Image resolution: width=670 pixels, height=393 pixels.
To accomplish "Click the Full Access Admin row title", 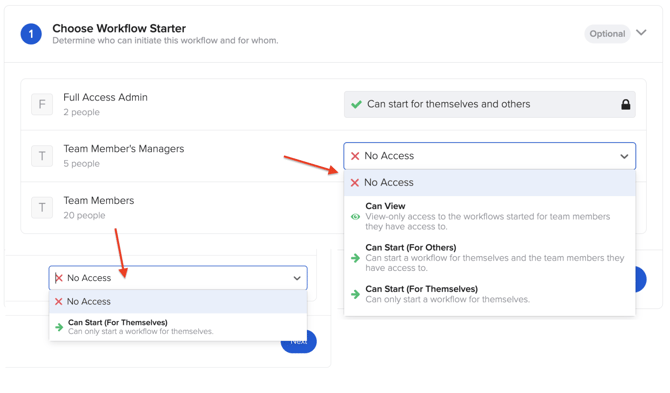I will [106, 97].
